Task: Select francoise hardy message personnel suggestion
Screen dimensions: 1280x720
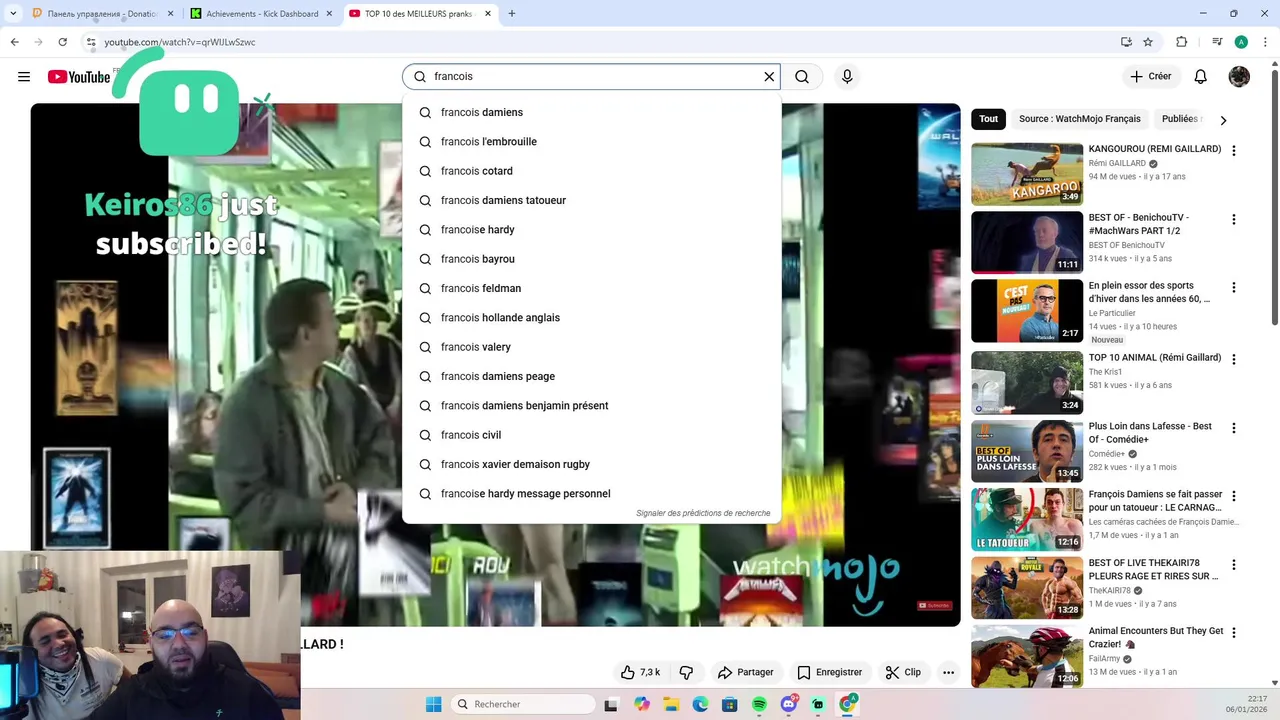Action: click(591, 494)
